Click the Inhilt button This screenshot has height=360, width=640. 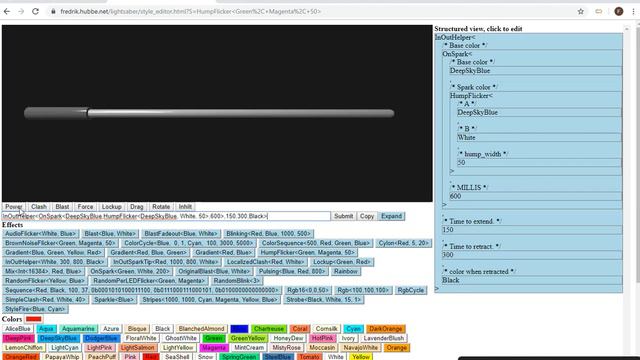pyautogui.click(x=185, y=207)
